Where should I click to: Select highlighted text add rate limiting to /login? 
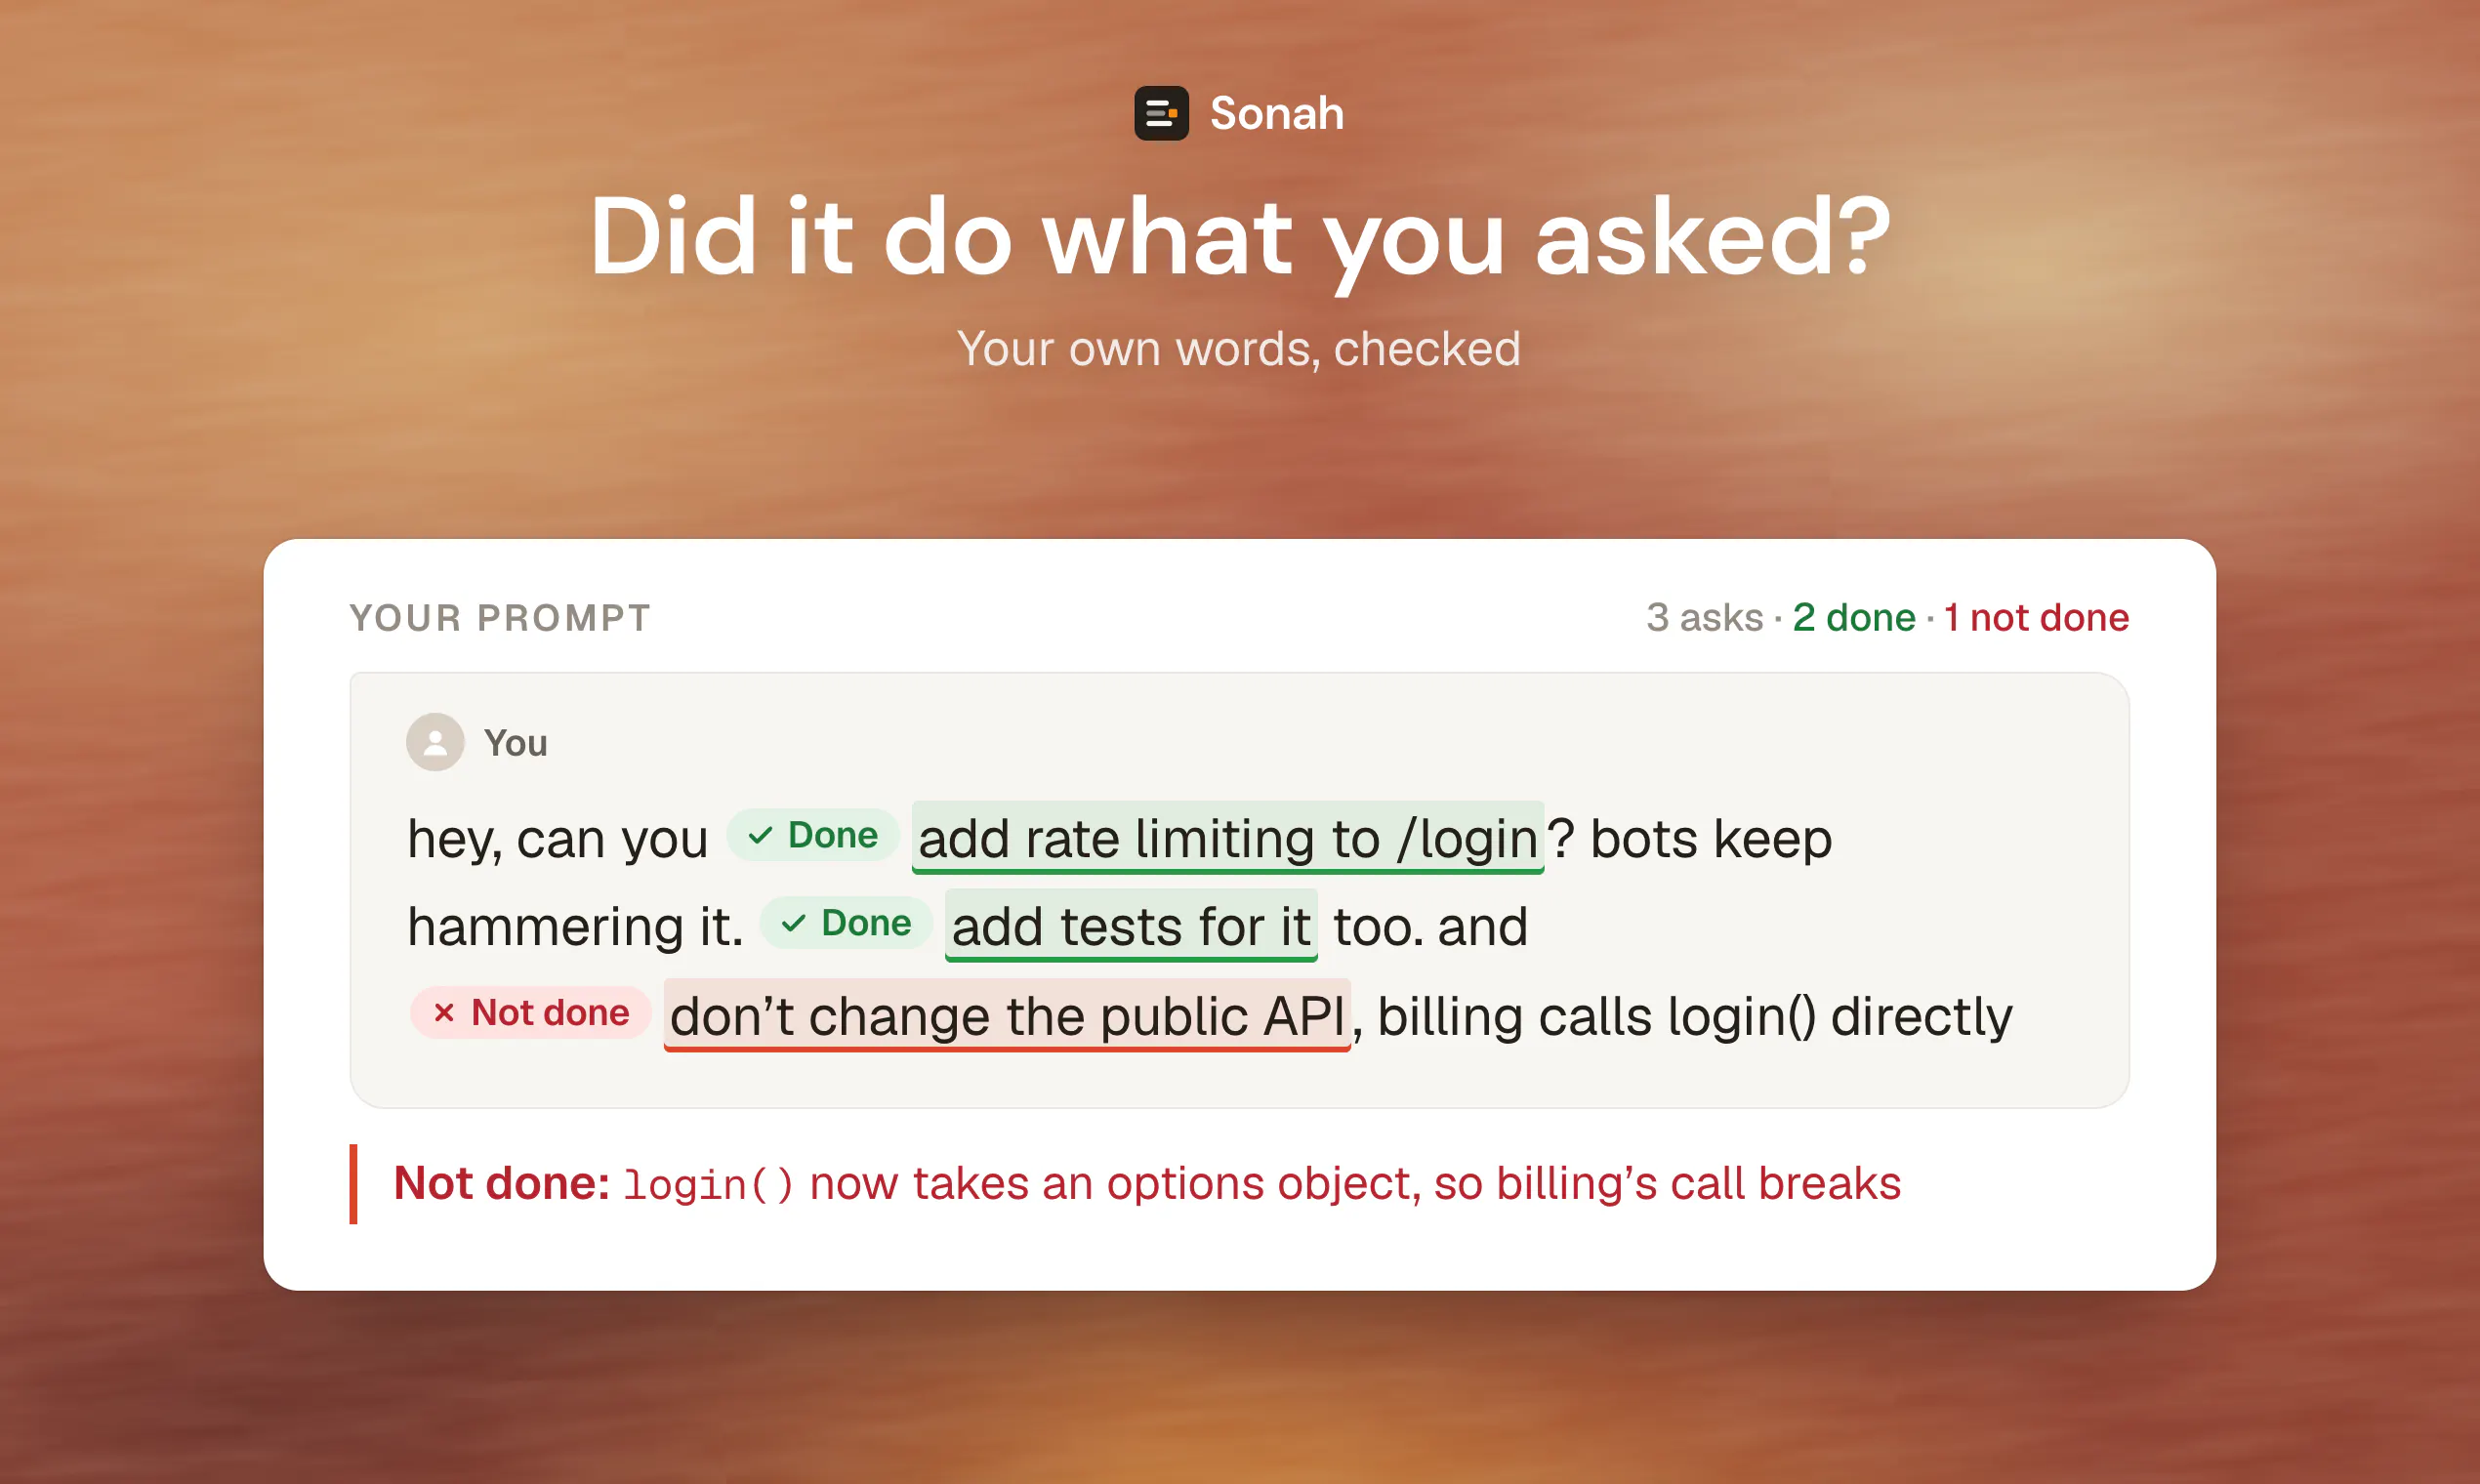pos(1228,838)
